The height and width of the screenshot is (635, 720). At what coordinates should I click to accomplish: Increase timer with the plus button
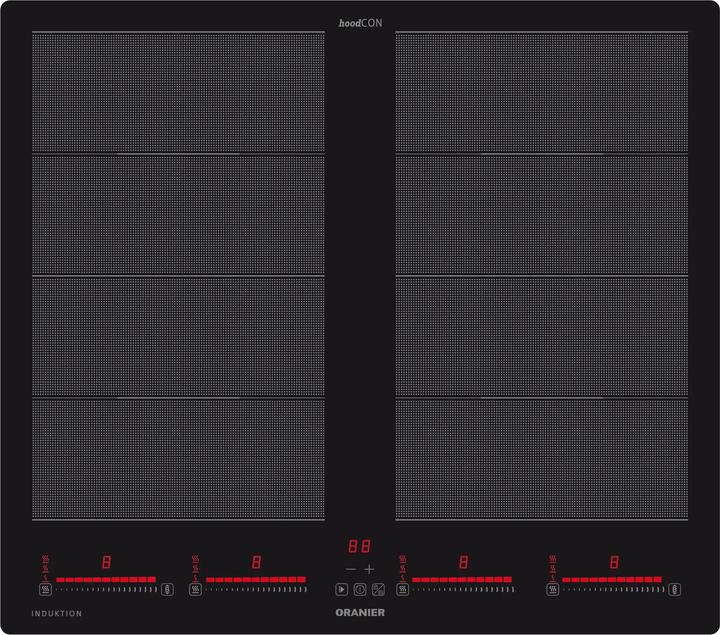click(369, 568)
